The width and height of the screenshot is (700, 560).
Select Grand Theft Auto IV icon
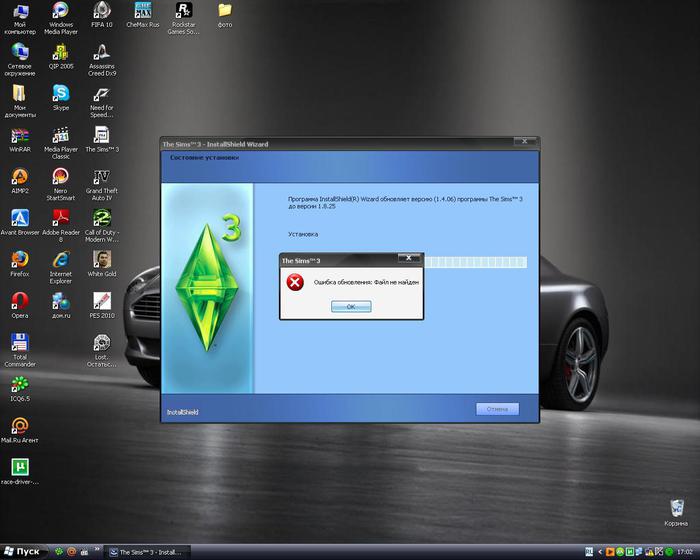102,184
